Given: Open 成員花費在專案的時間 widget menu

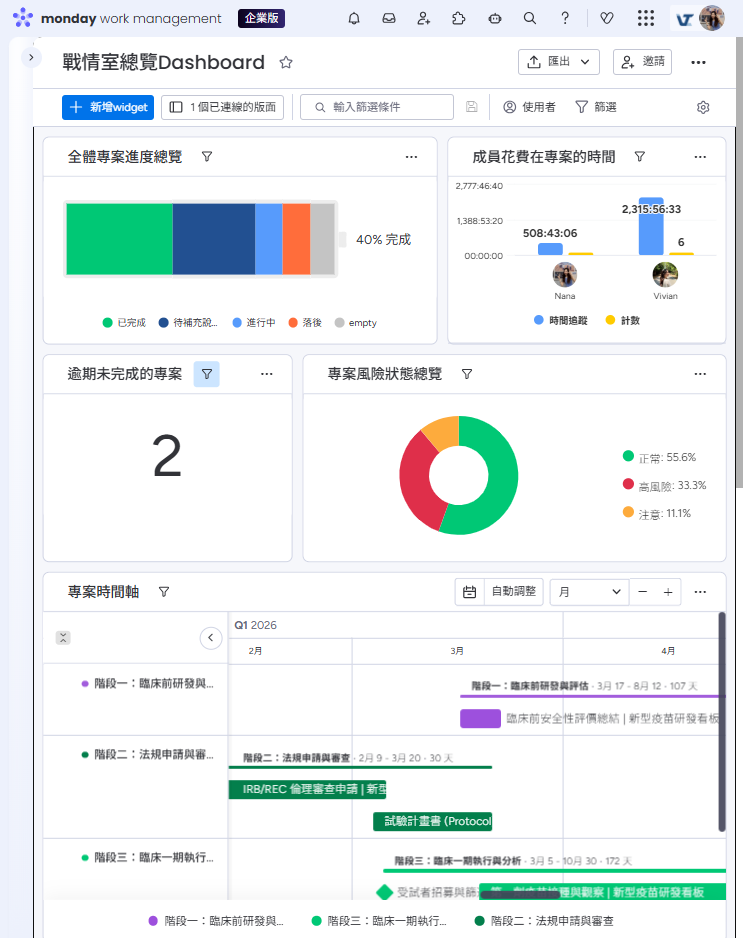Looking at the screenshot, I should pyautogui.click(x=700, y=157).
